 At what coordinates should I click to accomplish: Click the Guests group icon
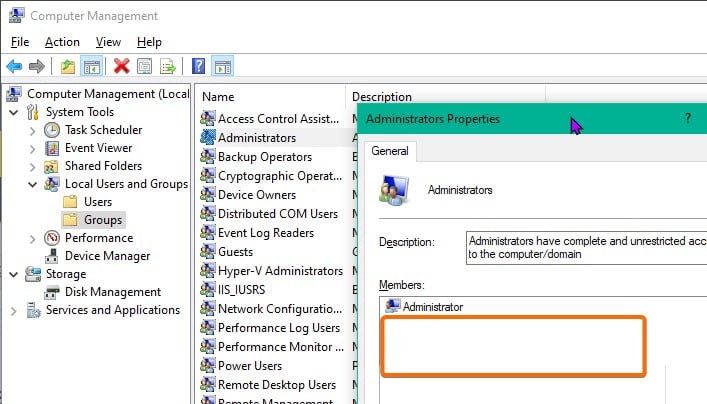point(208,252)
